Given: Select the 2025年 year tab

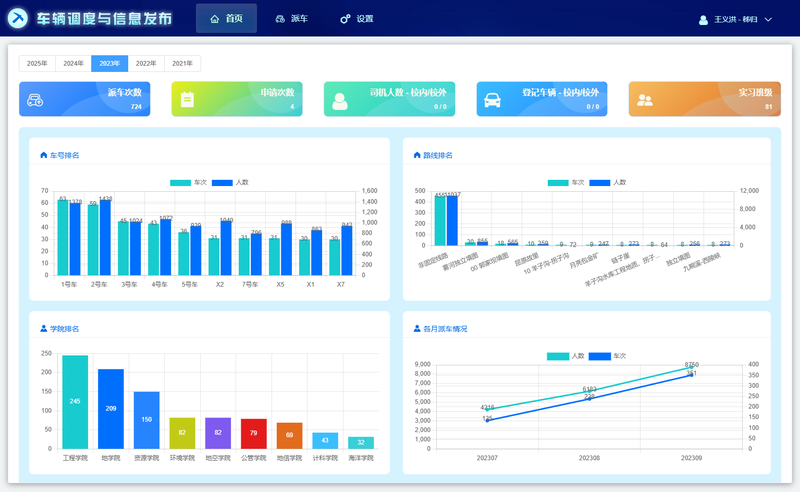Looking at the screenshot, I should click(37, 63).
